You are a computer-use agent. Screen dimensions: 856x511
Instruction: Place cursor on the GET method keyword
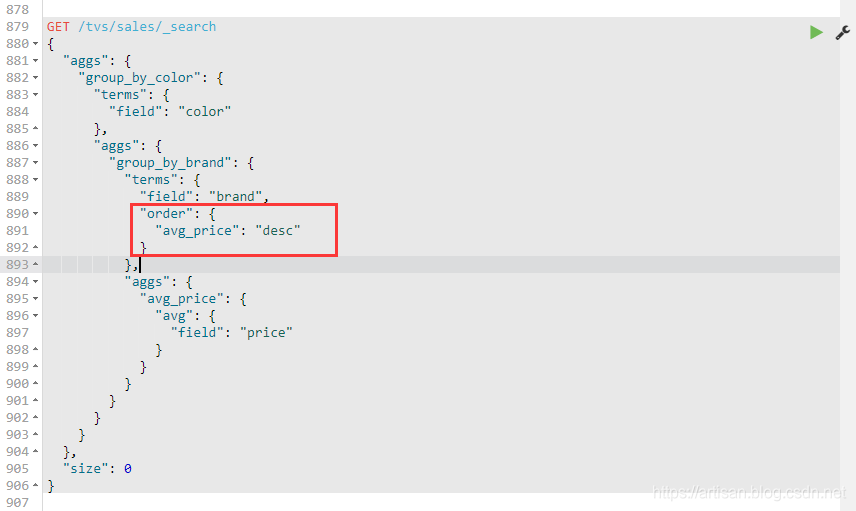click(58, 27)
